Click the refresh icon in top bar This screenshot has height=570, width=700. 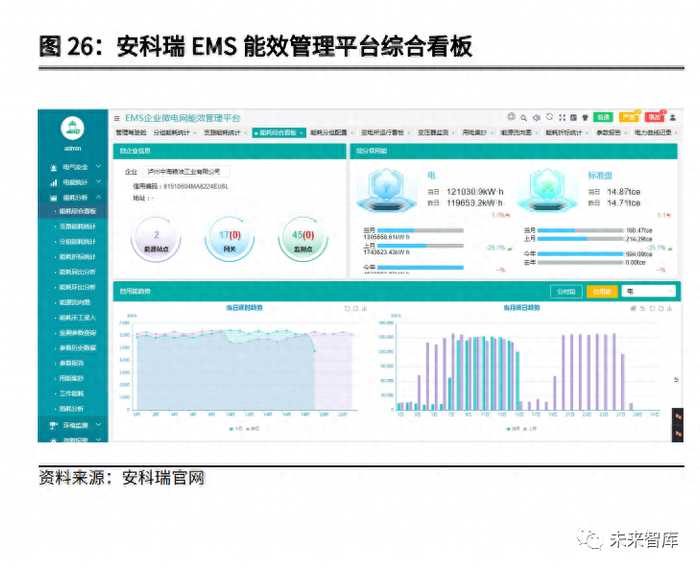pos(550,117)
